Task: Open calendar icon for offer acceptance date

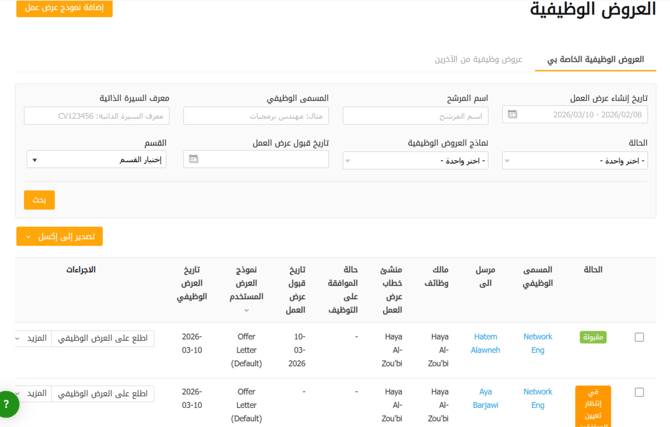Action: tap(194, 159)
